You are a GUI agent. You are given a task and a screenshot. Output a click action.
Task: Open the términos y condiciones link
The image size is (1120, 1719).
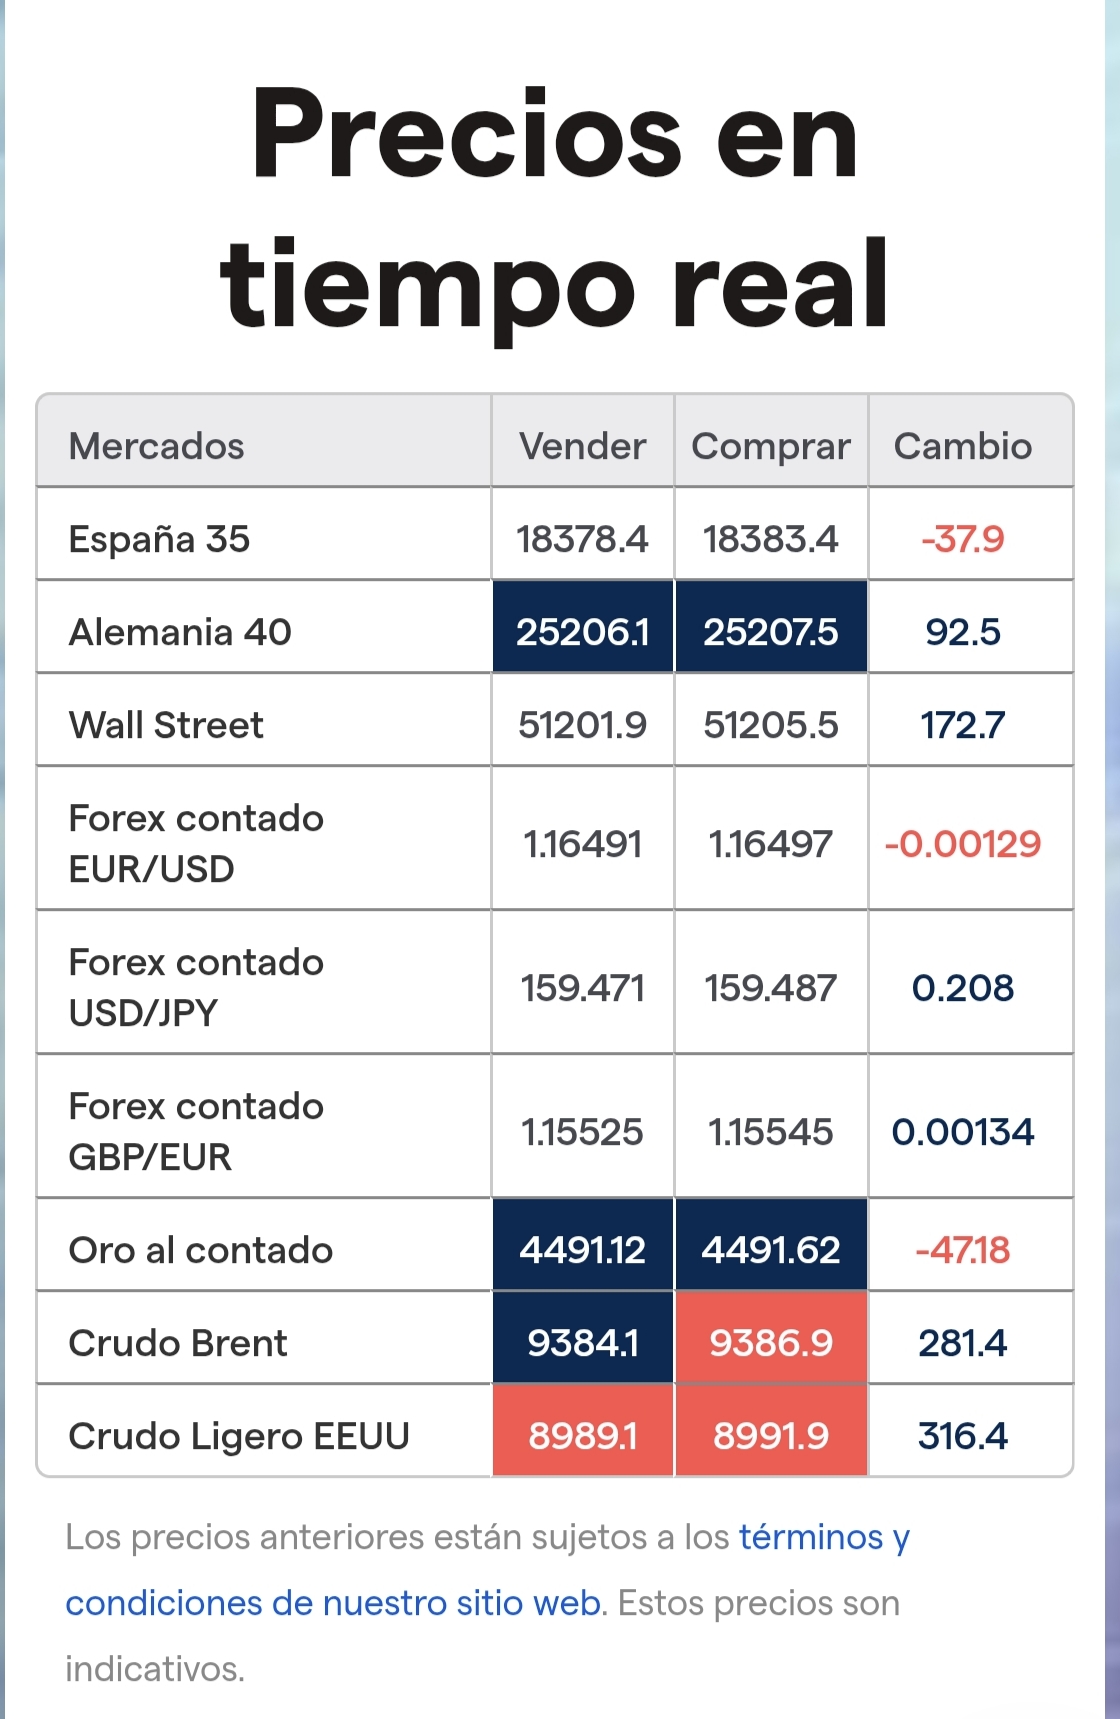click(x=487, y=1570)
